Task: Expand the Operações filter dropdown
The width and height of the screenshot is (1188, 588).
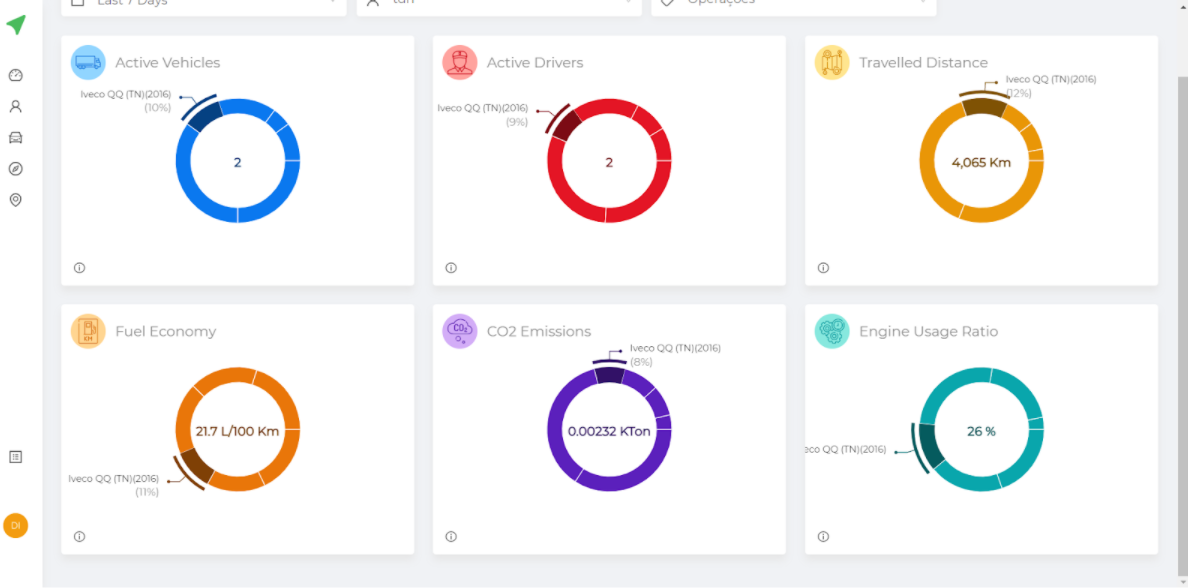Action: [x=793, y=4]
